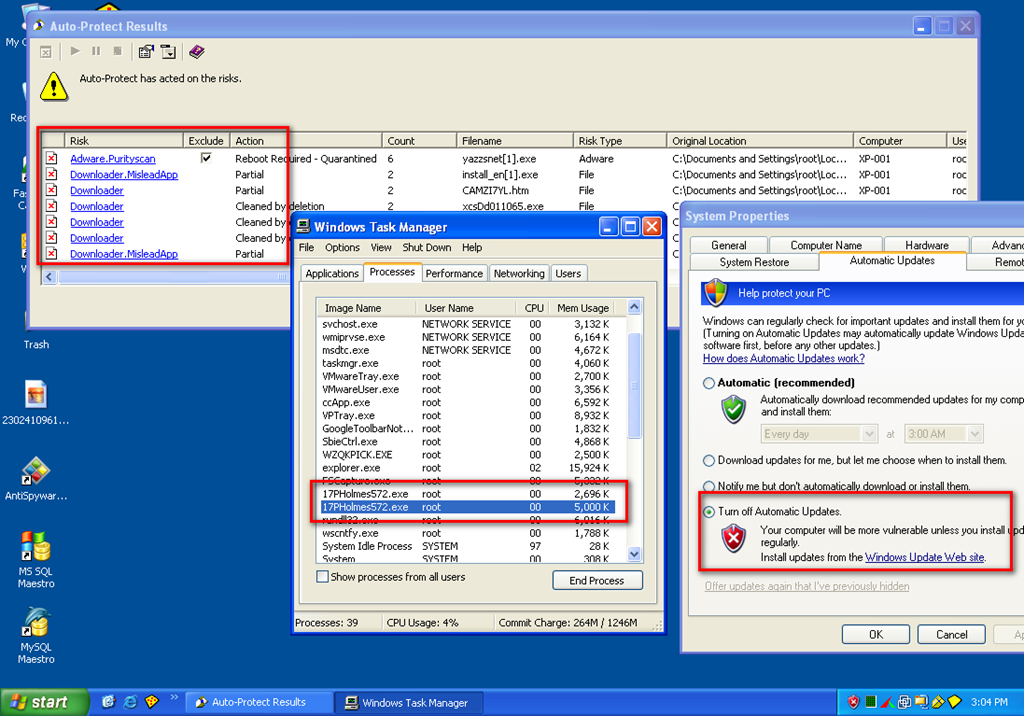Open the File menu in Task Manager

[306, 248]
